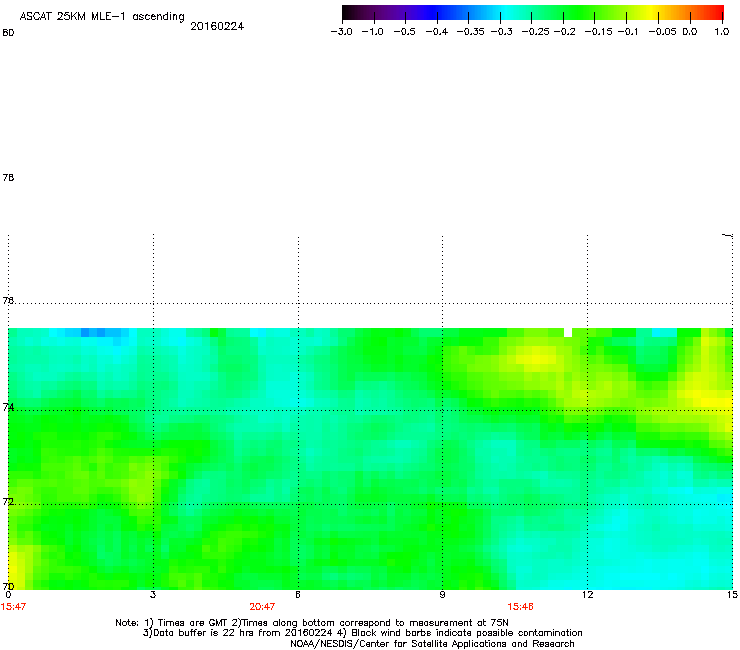Click the -1.0 color scale label
The image size is (740, 650).
[372, 32]
